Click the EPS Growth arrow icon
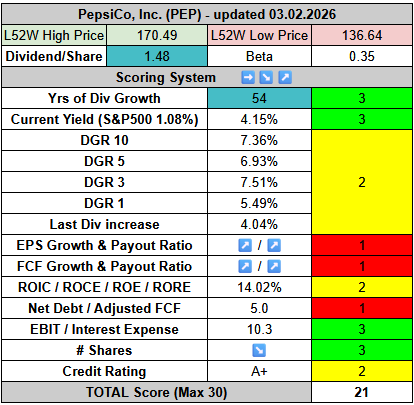414x405 pixels. click(245, 246)
